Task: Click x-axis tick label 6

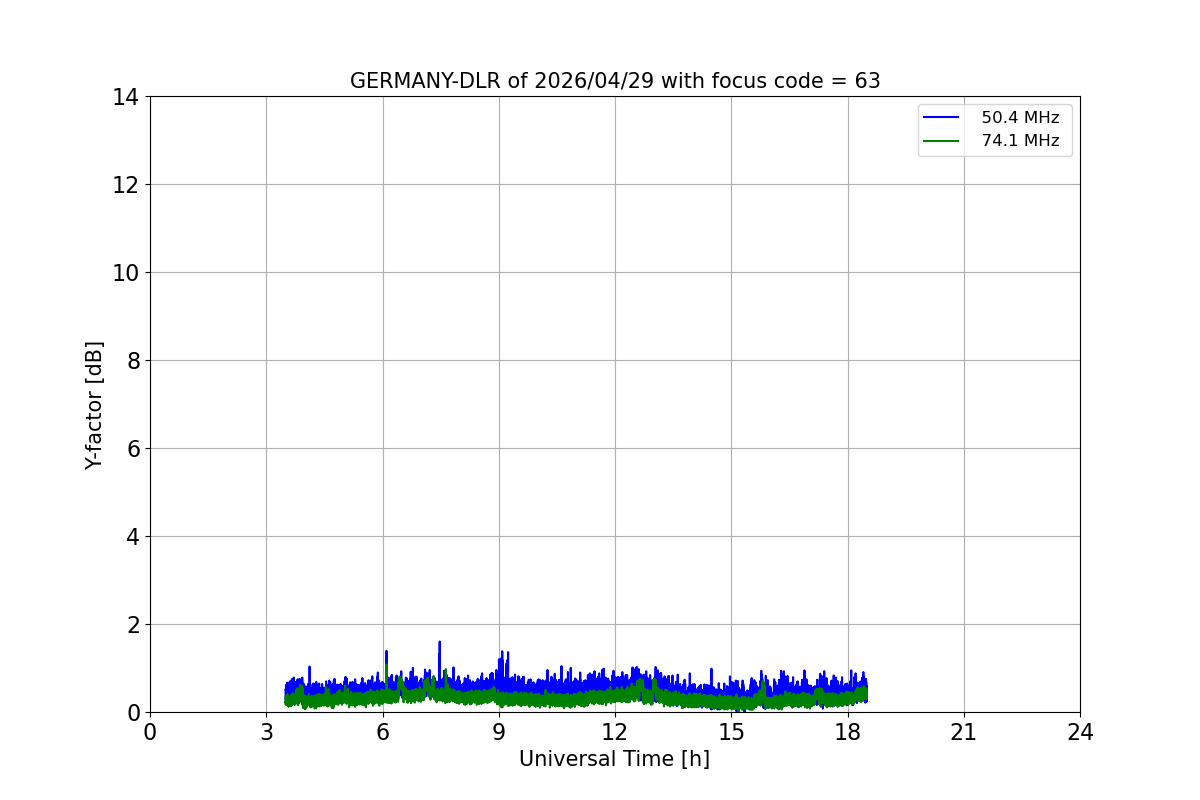Action: pyautogui.click(x=382, y=732)
